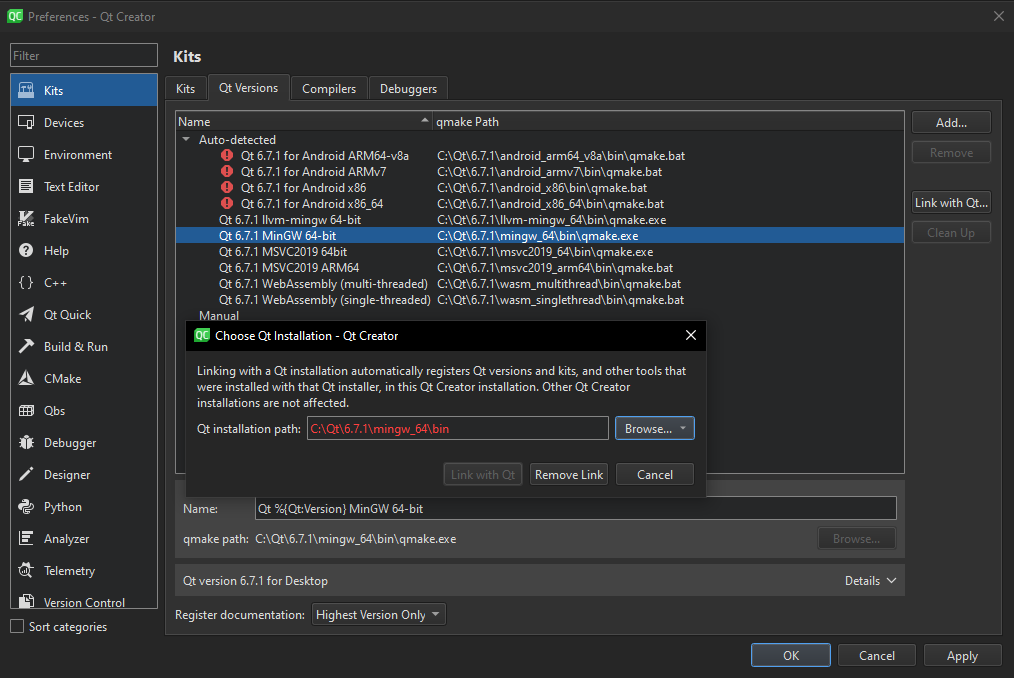Collapse the Auto-detected tree group
The width and height of the screenshot is (1014, 678).
tap(186, 139)
